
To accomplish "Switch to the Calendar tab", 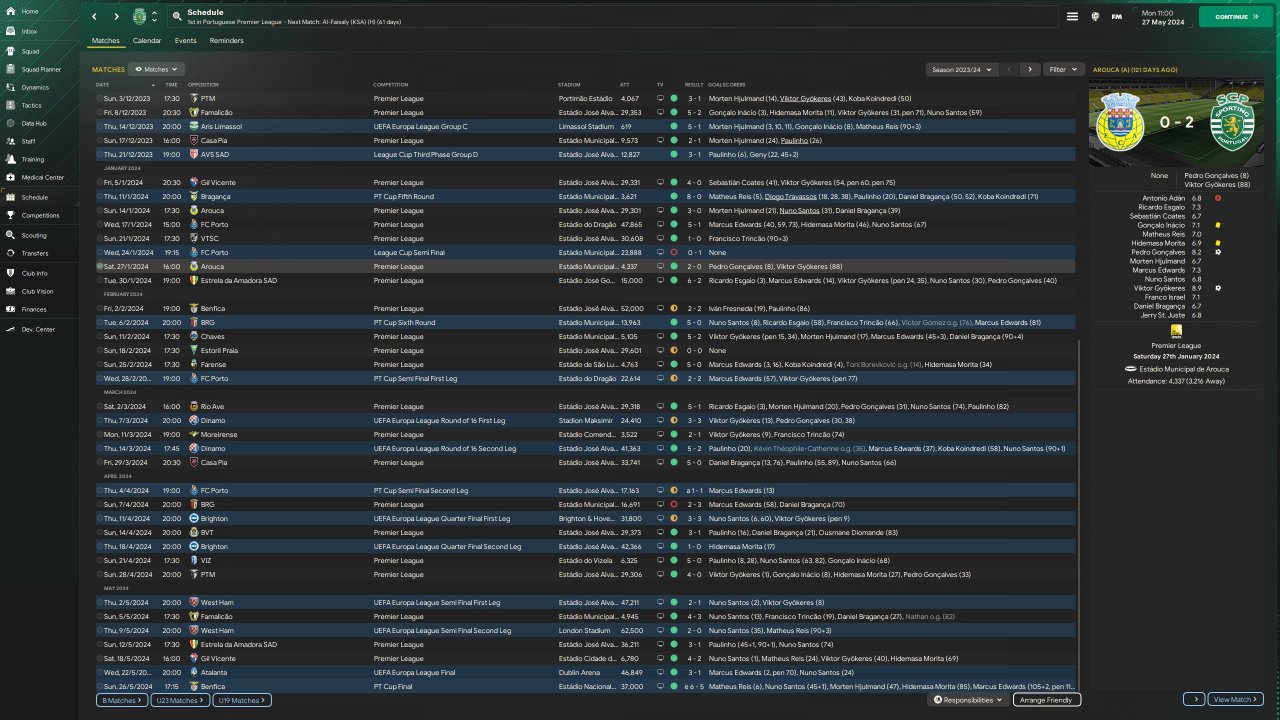I will [x=147, y=41].
